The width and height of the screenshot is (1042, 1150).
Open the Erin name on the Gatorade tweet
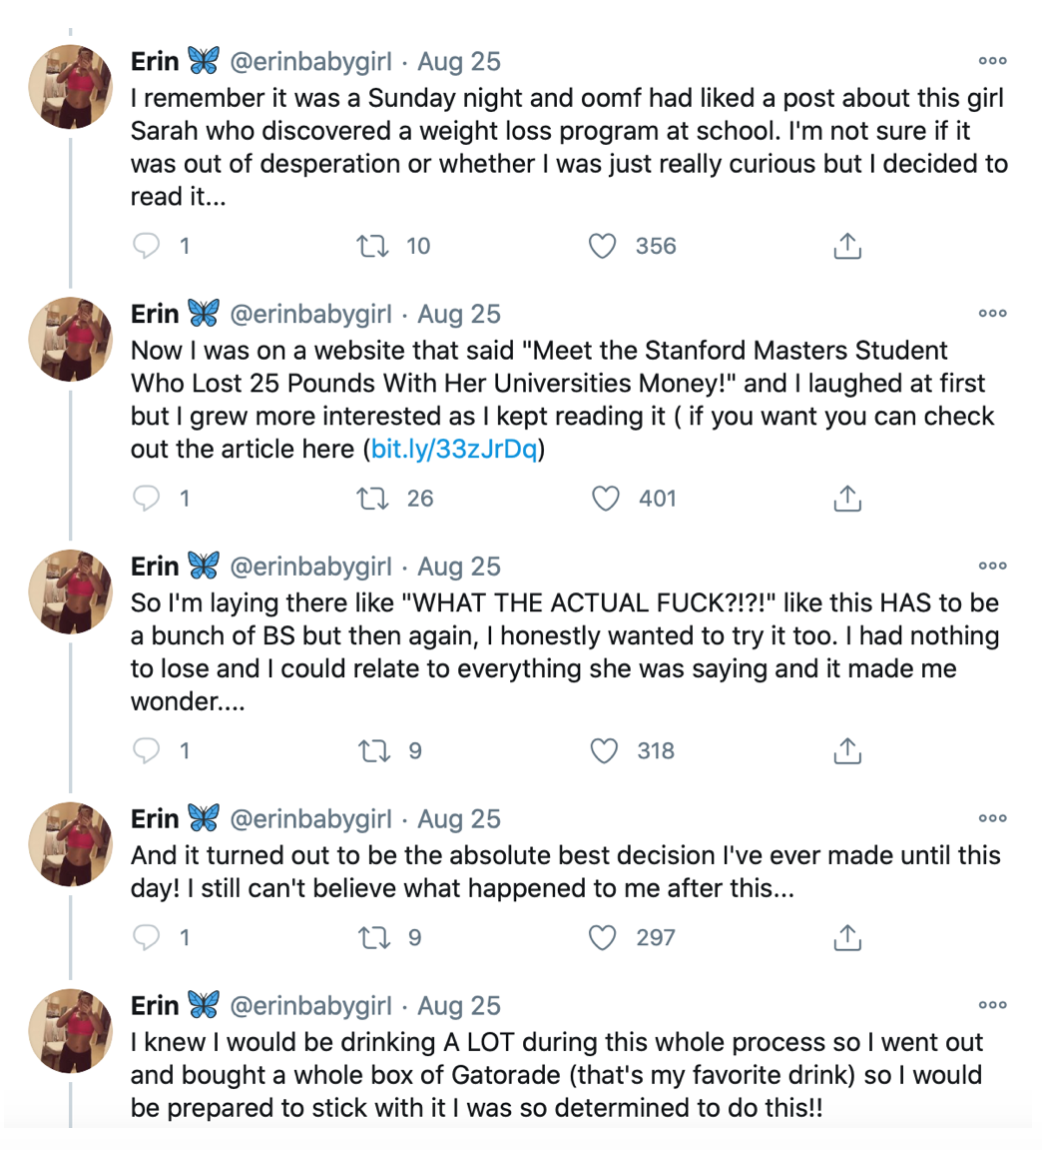(155, 1006)
